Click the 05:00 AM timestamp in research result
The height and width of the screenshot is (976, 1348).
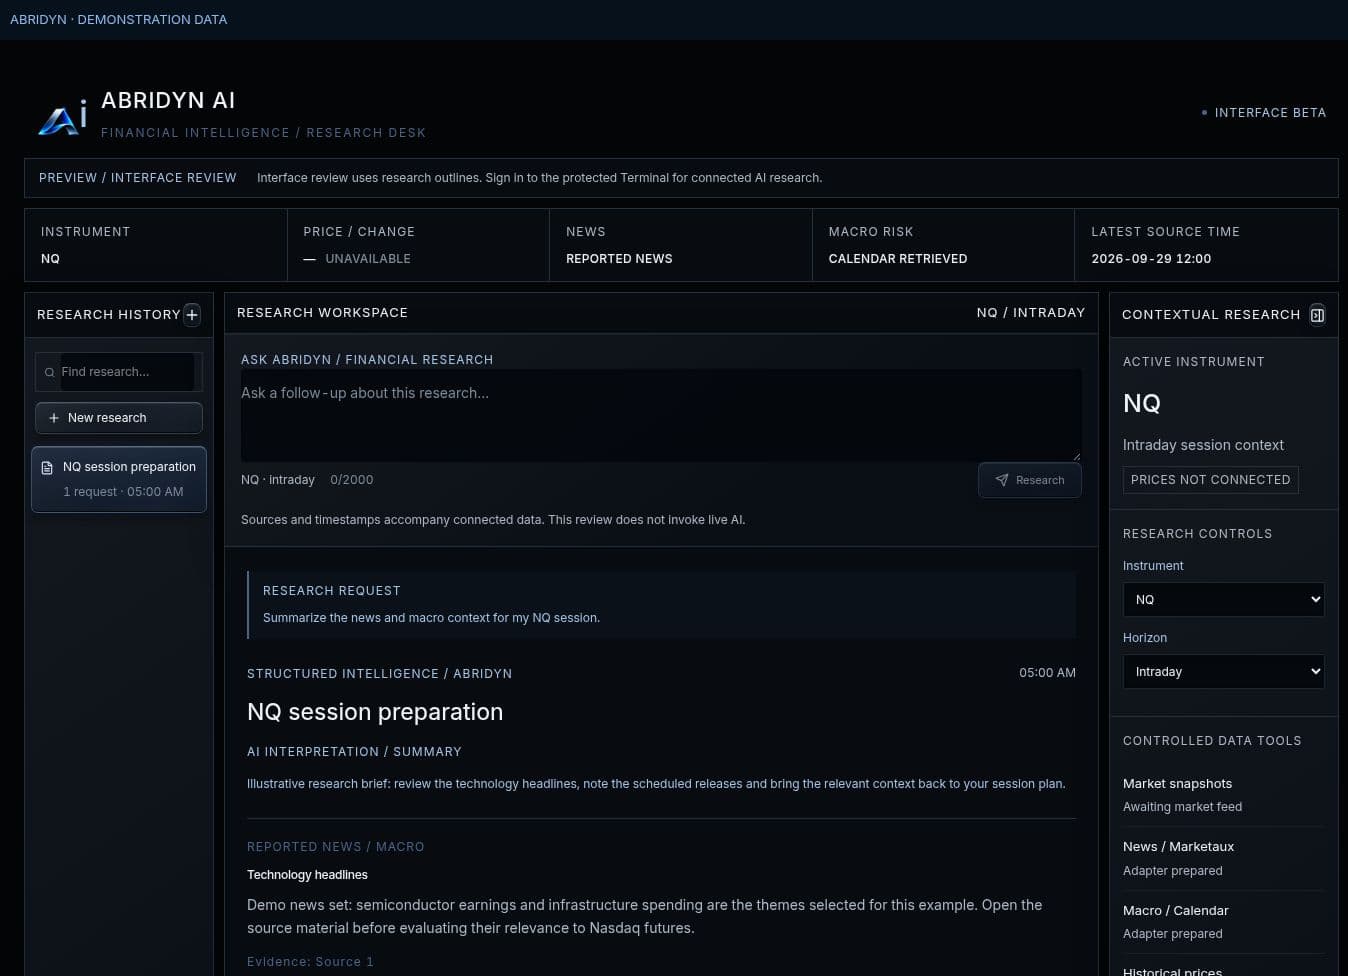1047,673
